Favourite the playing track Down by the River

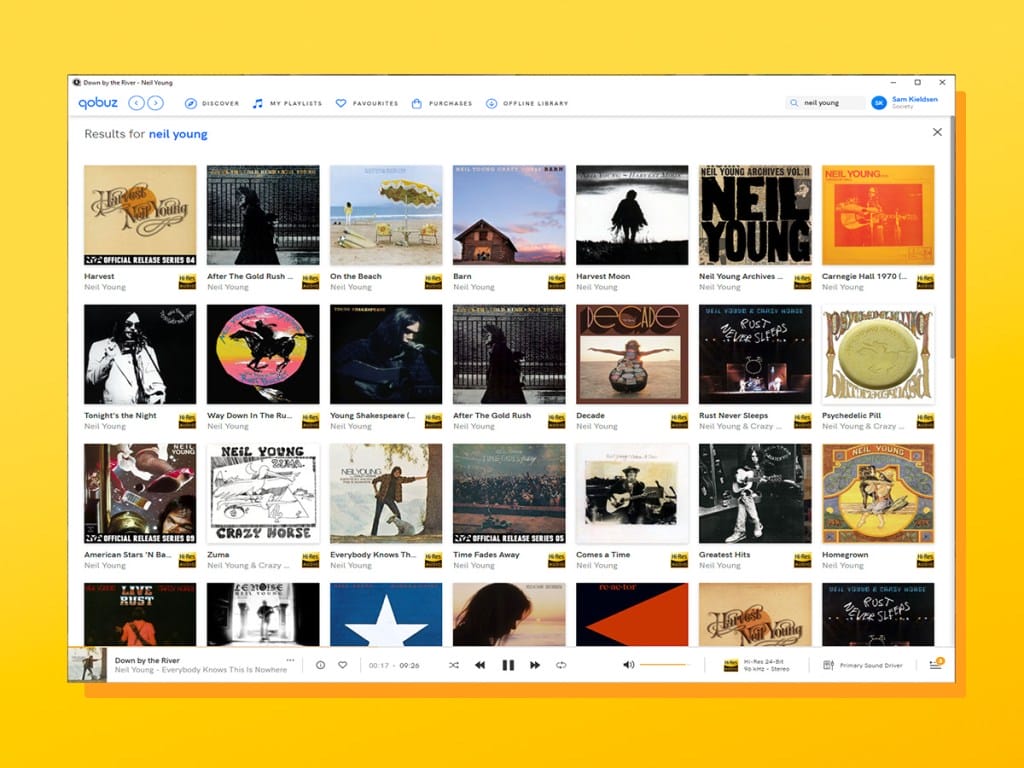click(343, 664)
